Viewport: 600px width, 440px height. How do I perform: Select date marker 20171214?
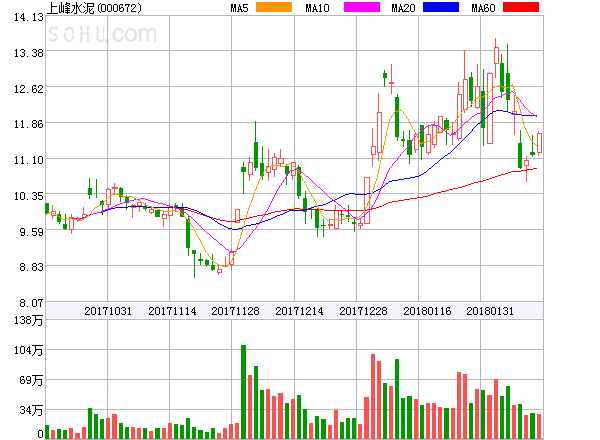[299, 311]
